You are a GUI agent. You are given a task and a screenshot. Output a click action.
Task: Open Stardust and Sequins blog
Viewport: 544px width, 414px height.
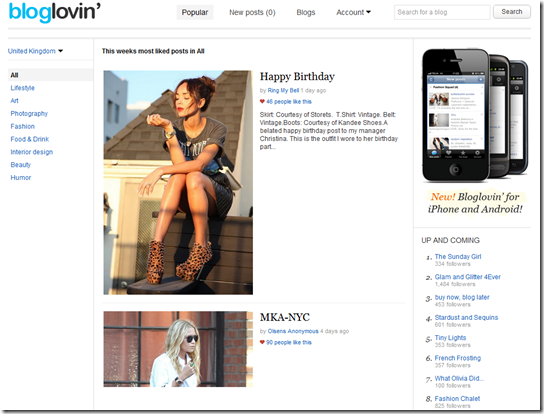466,318
